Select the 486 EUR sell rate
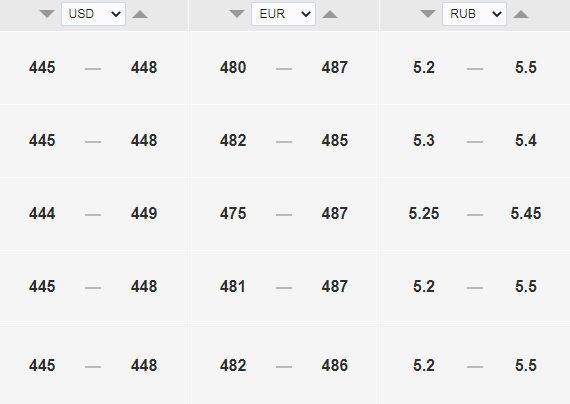The width and height of the screenshot is (570, 404). 335,365
